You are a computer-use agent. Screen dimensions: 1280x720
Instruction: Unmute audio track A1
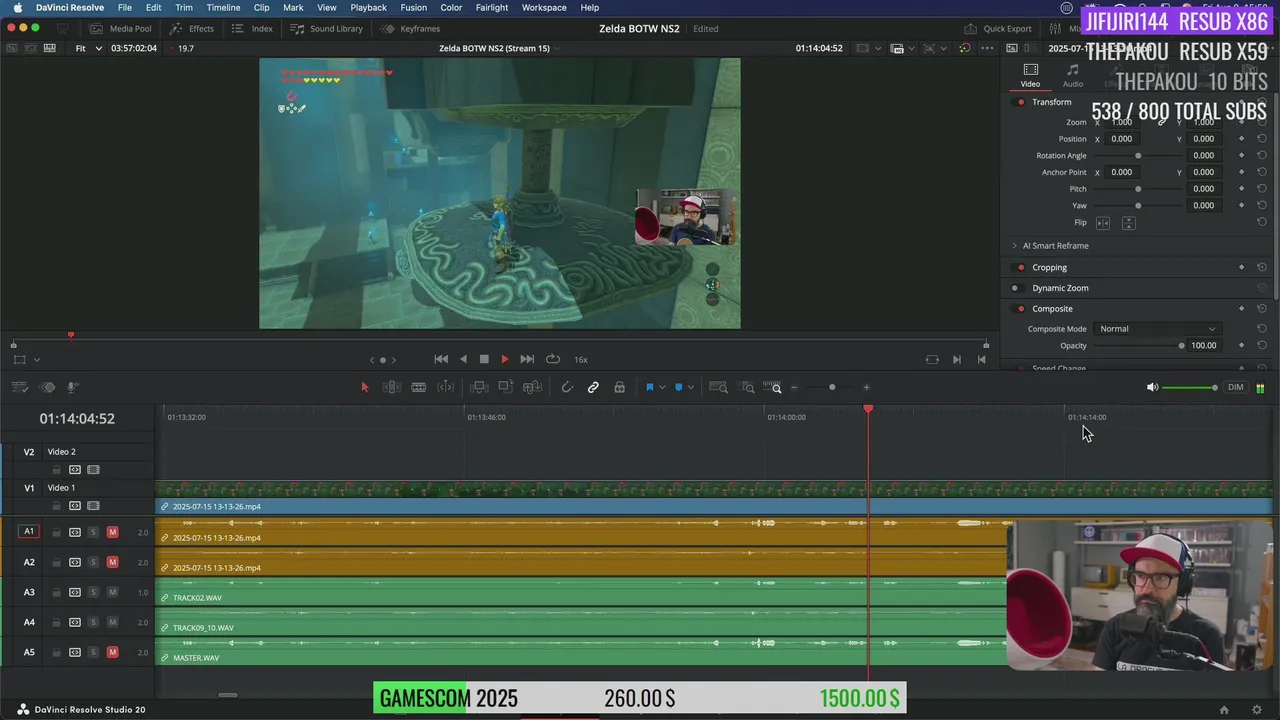[x=112, y=532]
